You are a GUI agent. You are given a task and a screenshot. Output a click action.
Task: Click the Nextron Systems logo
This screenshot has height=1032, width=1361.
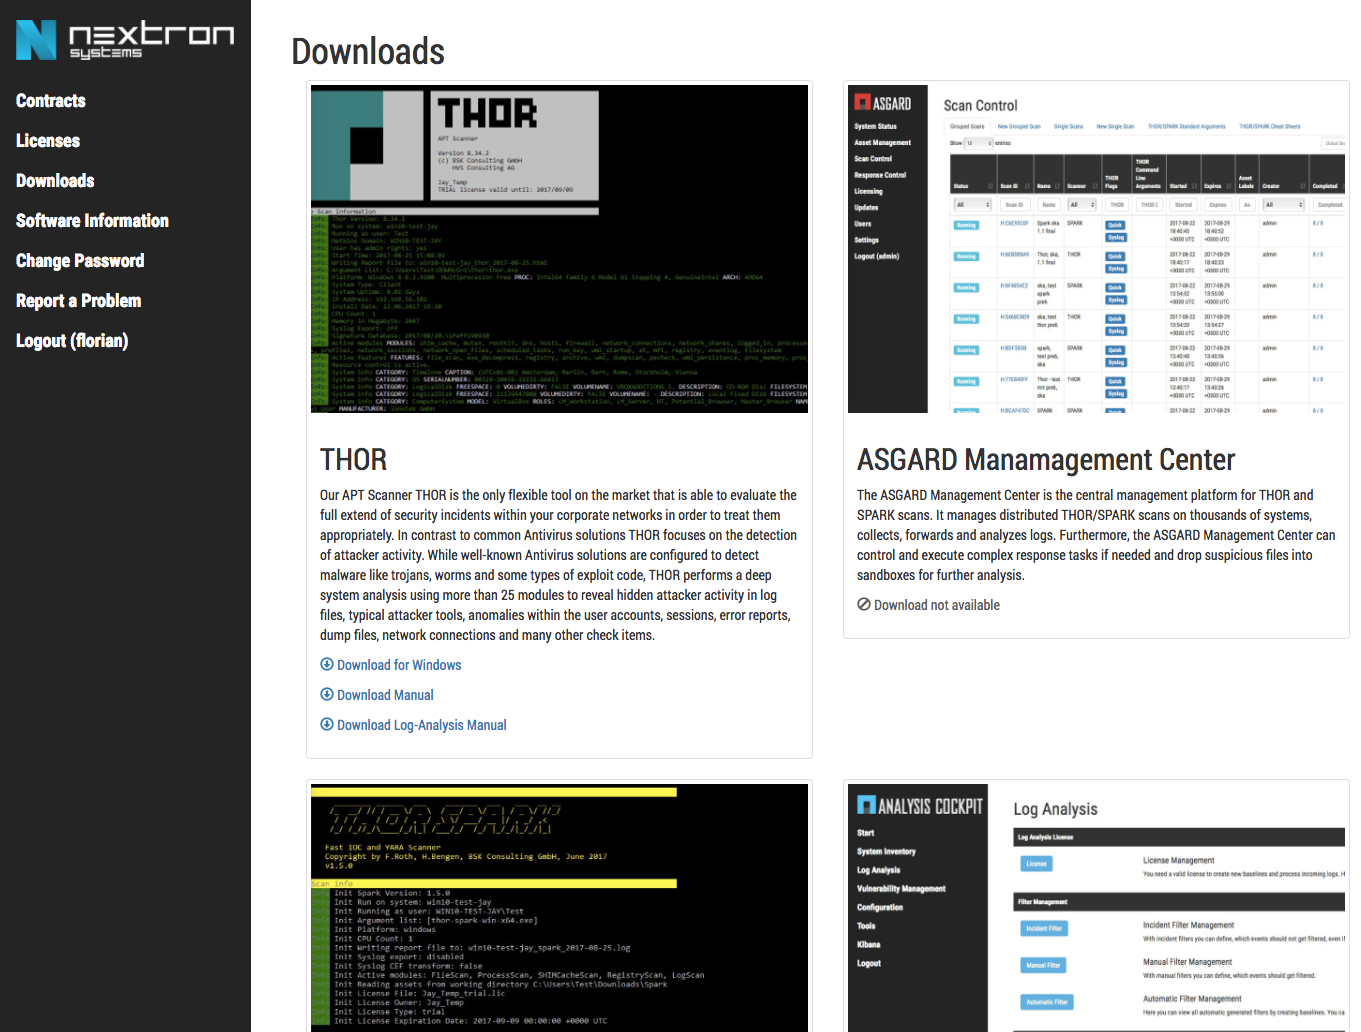pos(125,40)
